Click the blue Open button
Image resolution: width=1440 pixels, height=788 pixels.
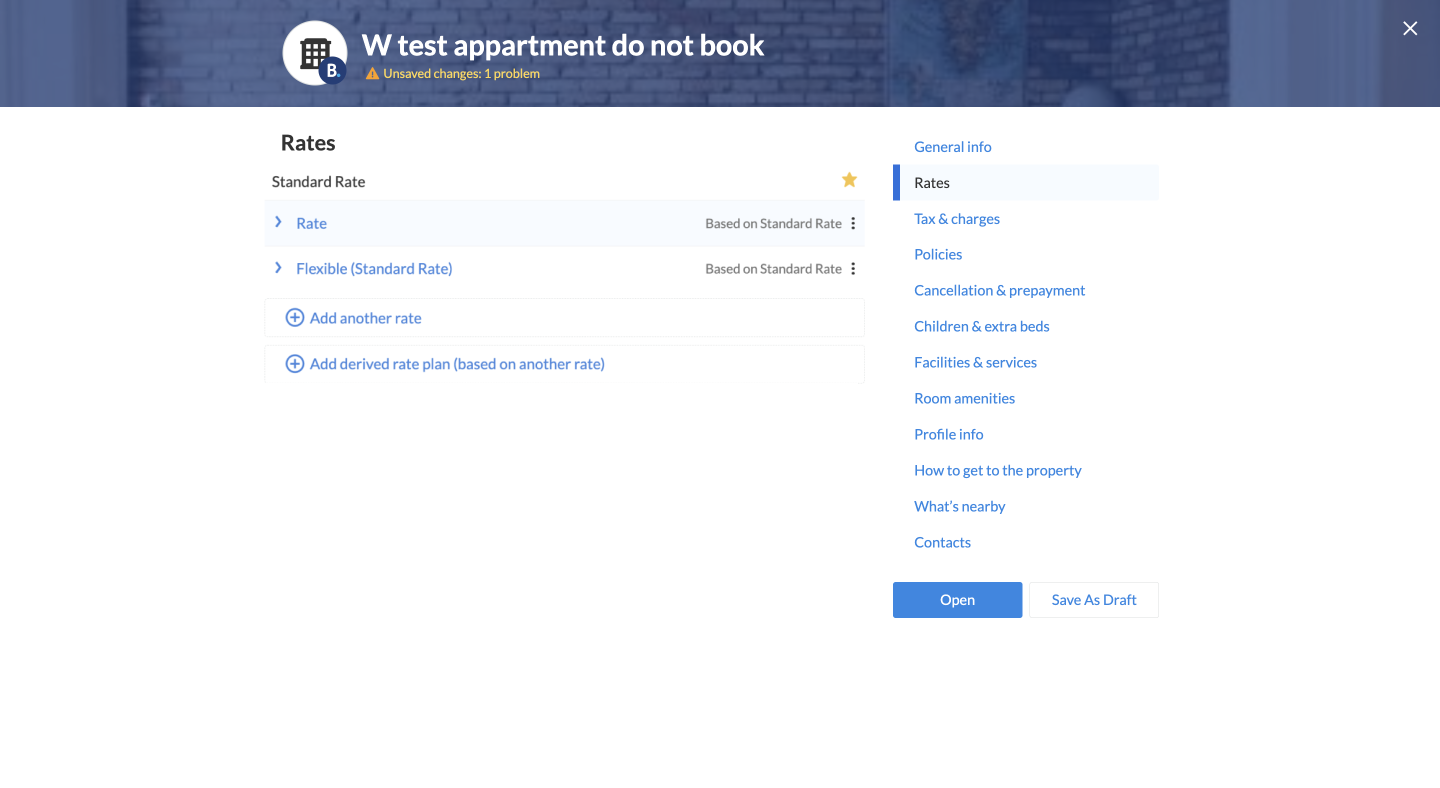(x=958, y=600)
